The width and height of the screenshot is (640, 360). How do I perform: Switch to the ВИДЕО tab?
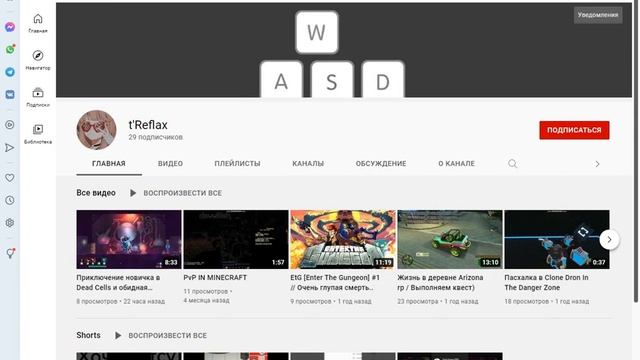[x=170, y=164]
